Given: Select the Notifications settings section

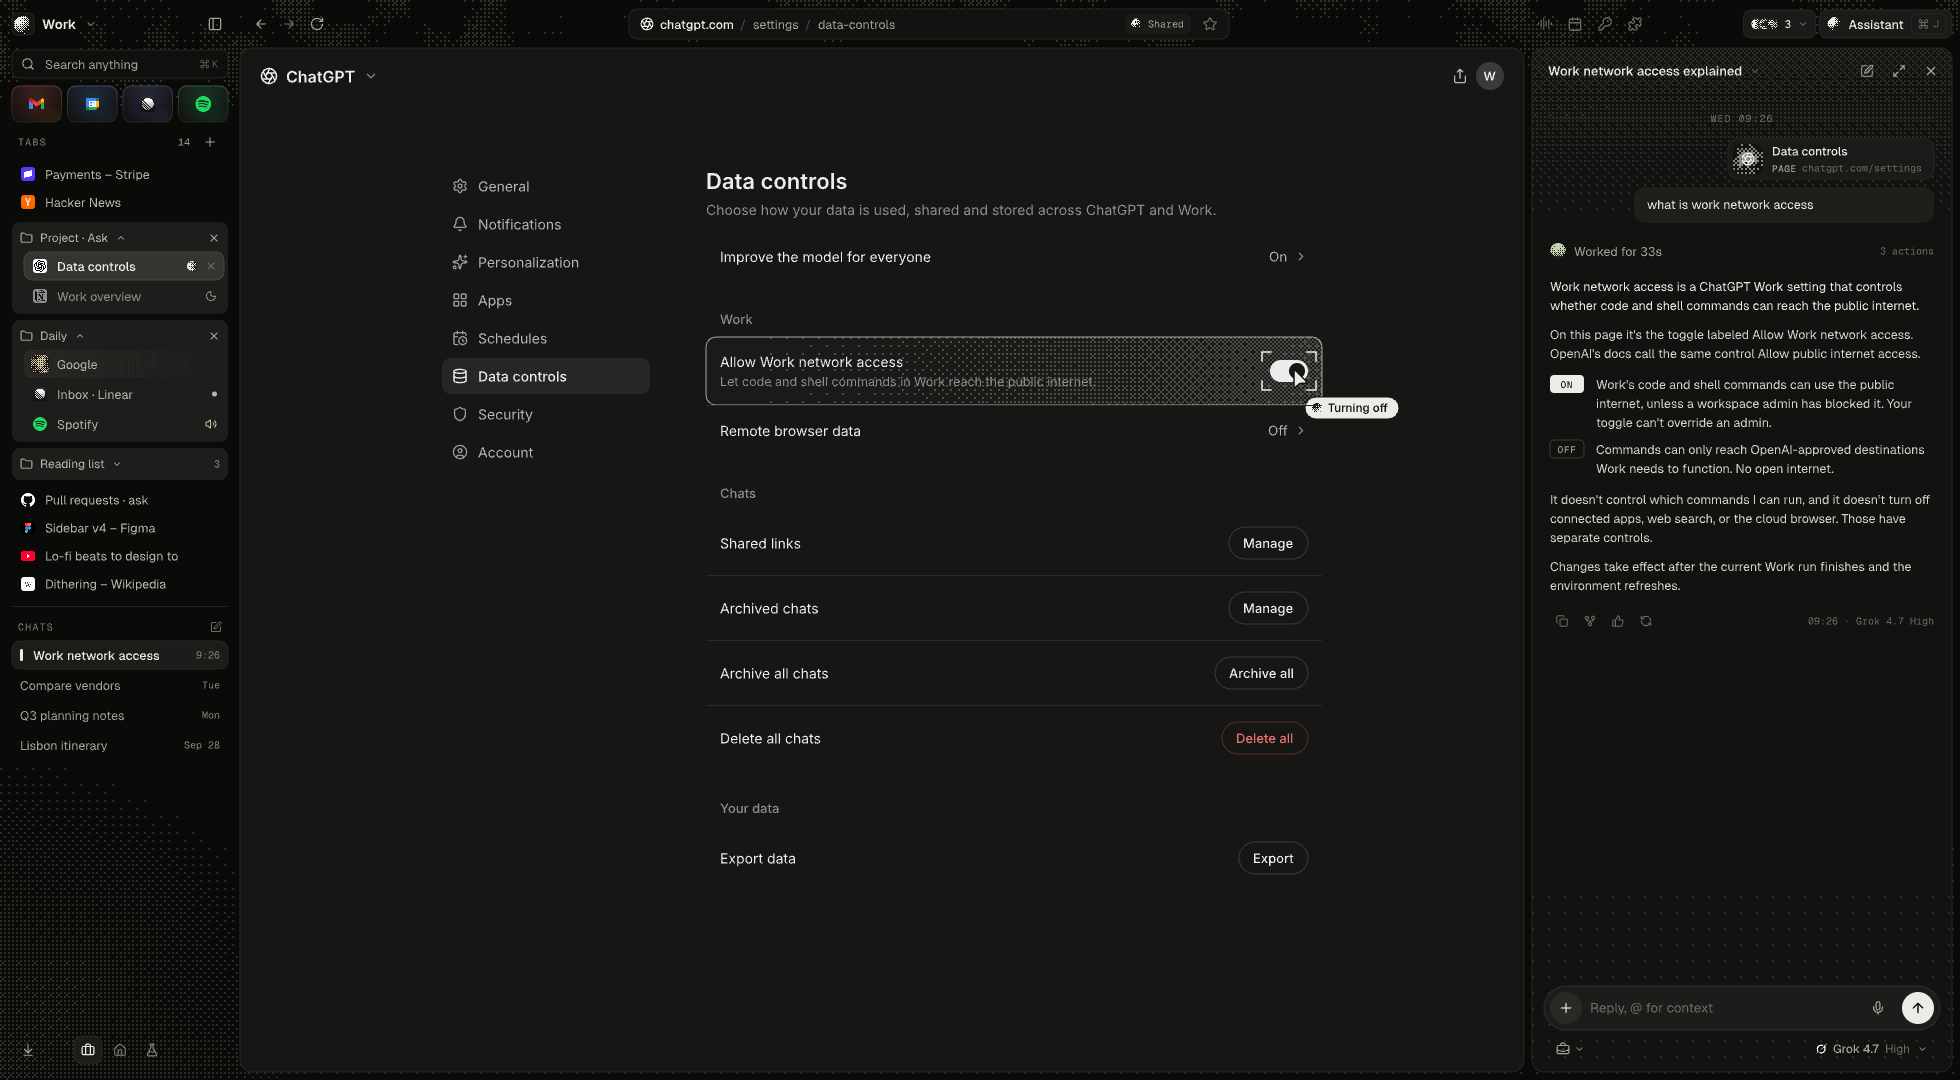Looking at the screenshot, I should pos(546,224).
